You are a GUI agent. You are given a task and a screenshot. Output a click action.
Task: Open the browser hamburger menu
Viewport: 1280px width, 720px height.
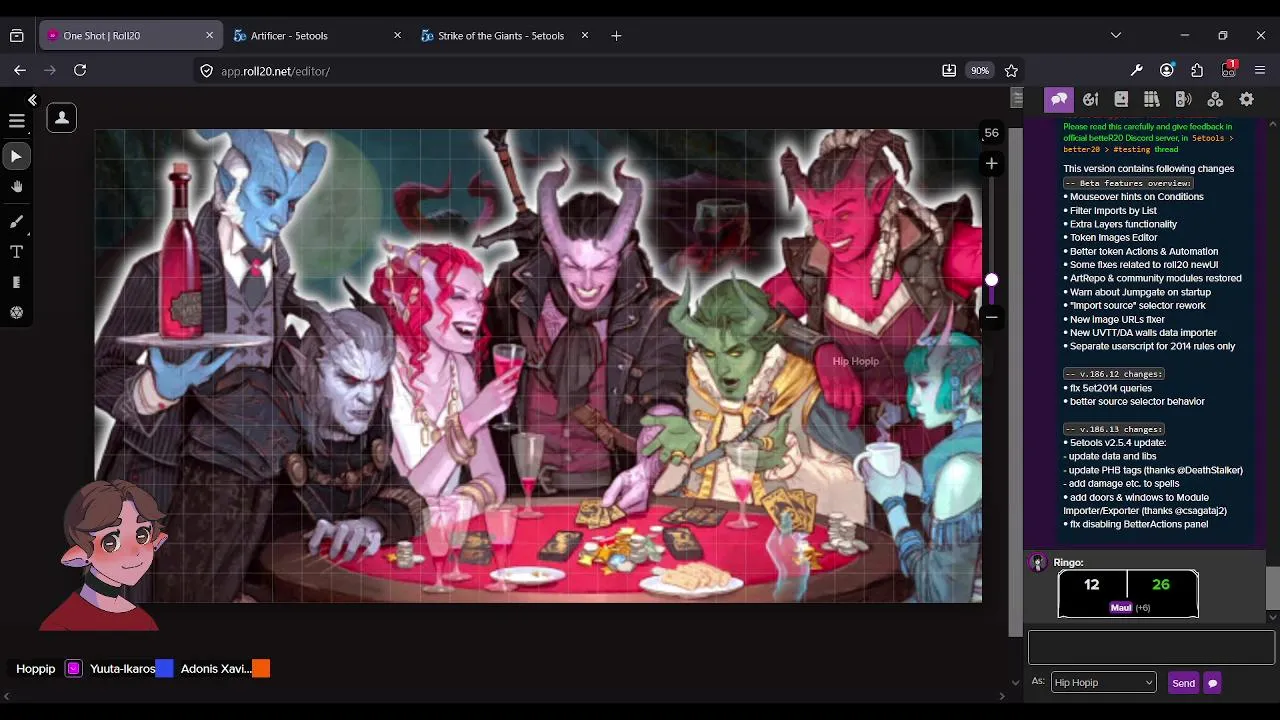pos(1260,70)
